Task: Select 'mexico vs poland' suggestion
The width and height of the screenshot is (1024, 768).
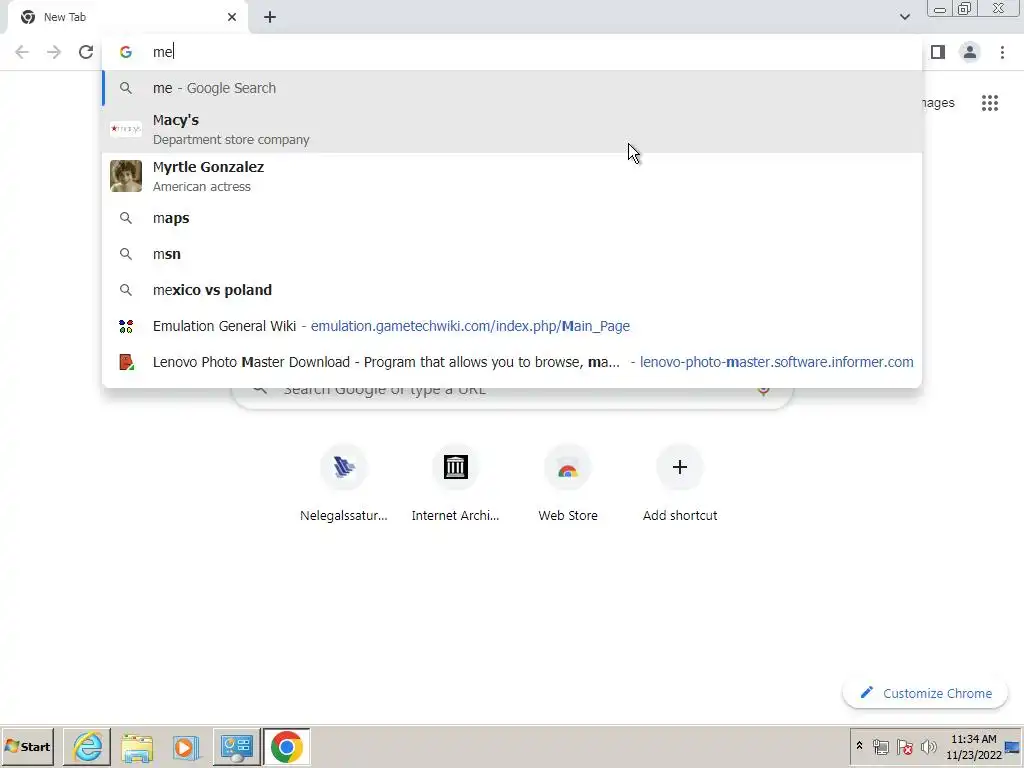Action: pos(512,290)
